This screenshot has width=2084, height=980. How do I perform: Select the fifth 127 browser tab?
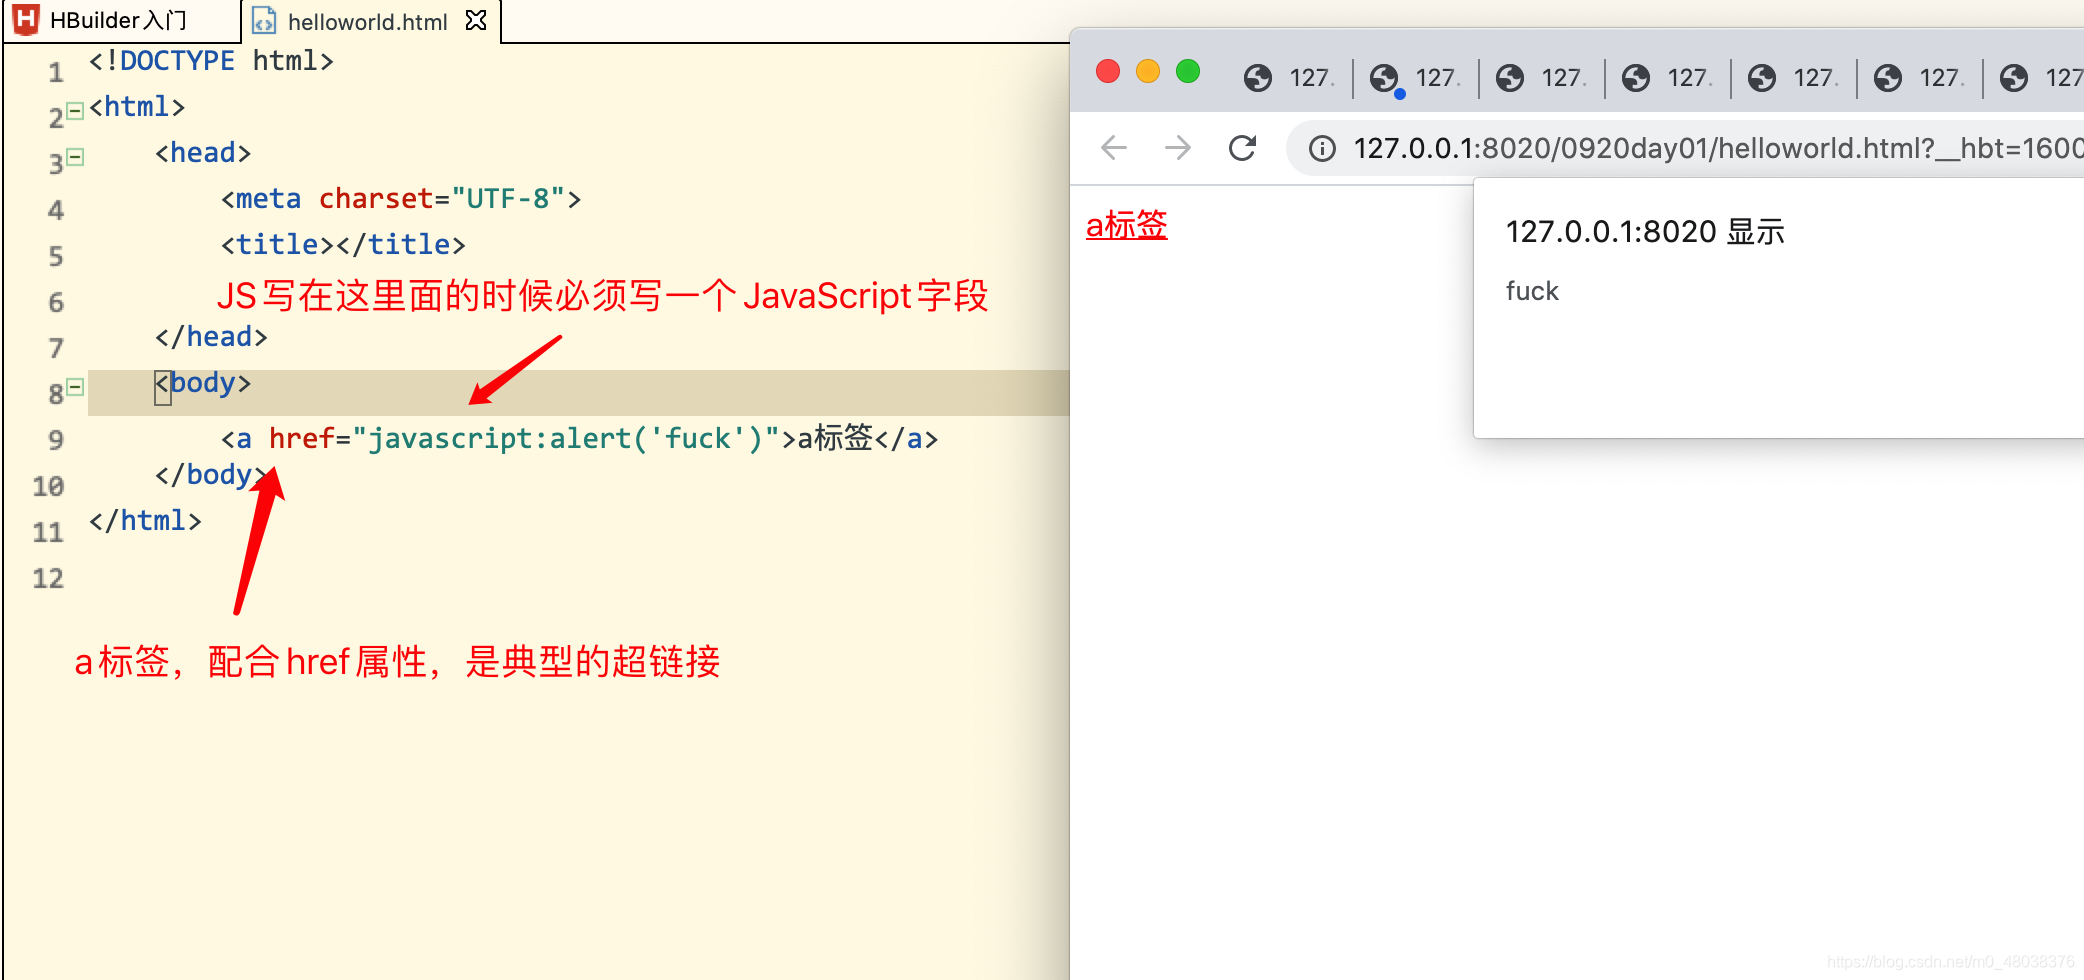tap(1794, 78)
